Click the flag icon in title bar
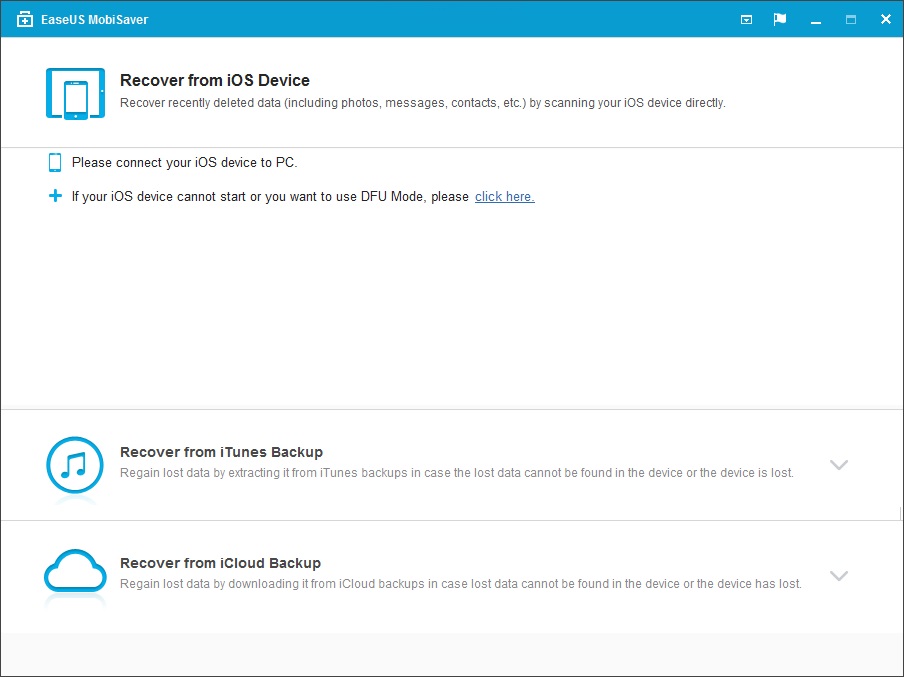This screenshot has height=677, width=904. tap(780, 19)
